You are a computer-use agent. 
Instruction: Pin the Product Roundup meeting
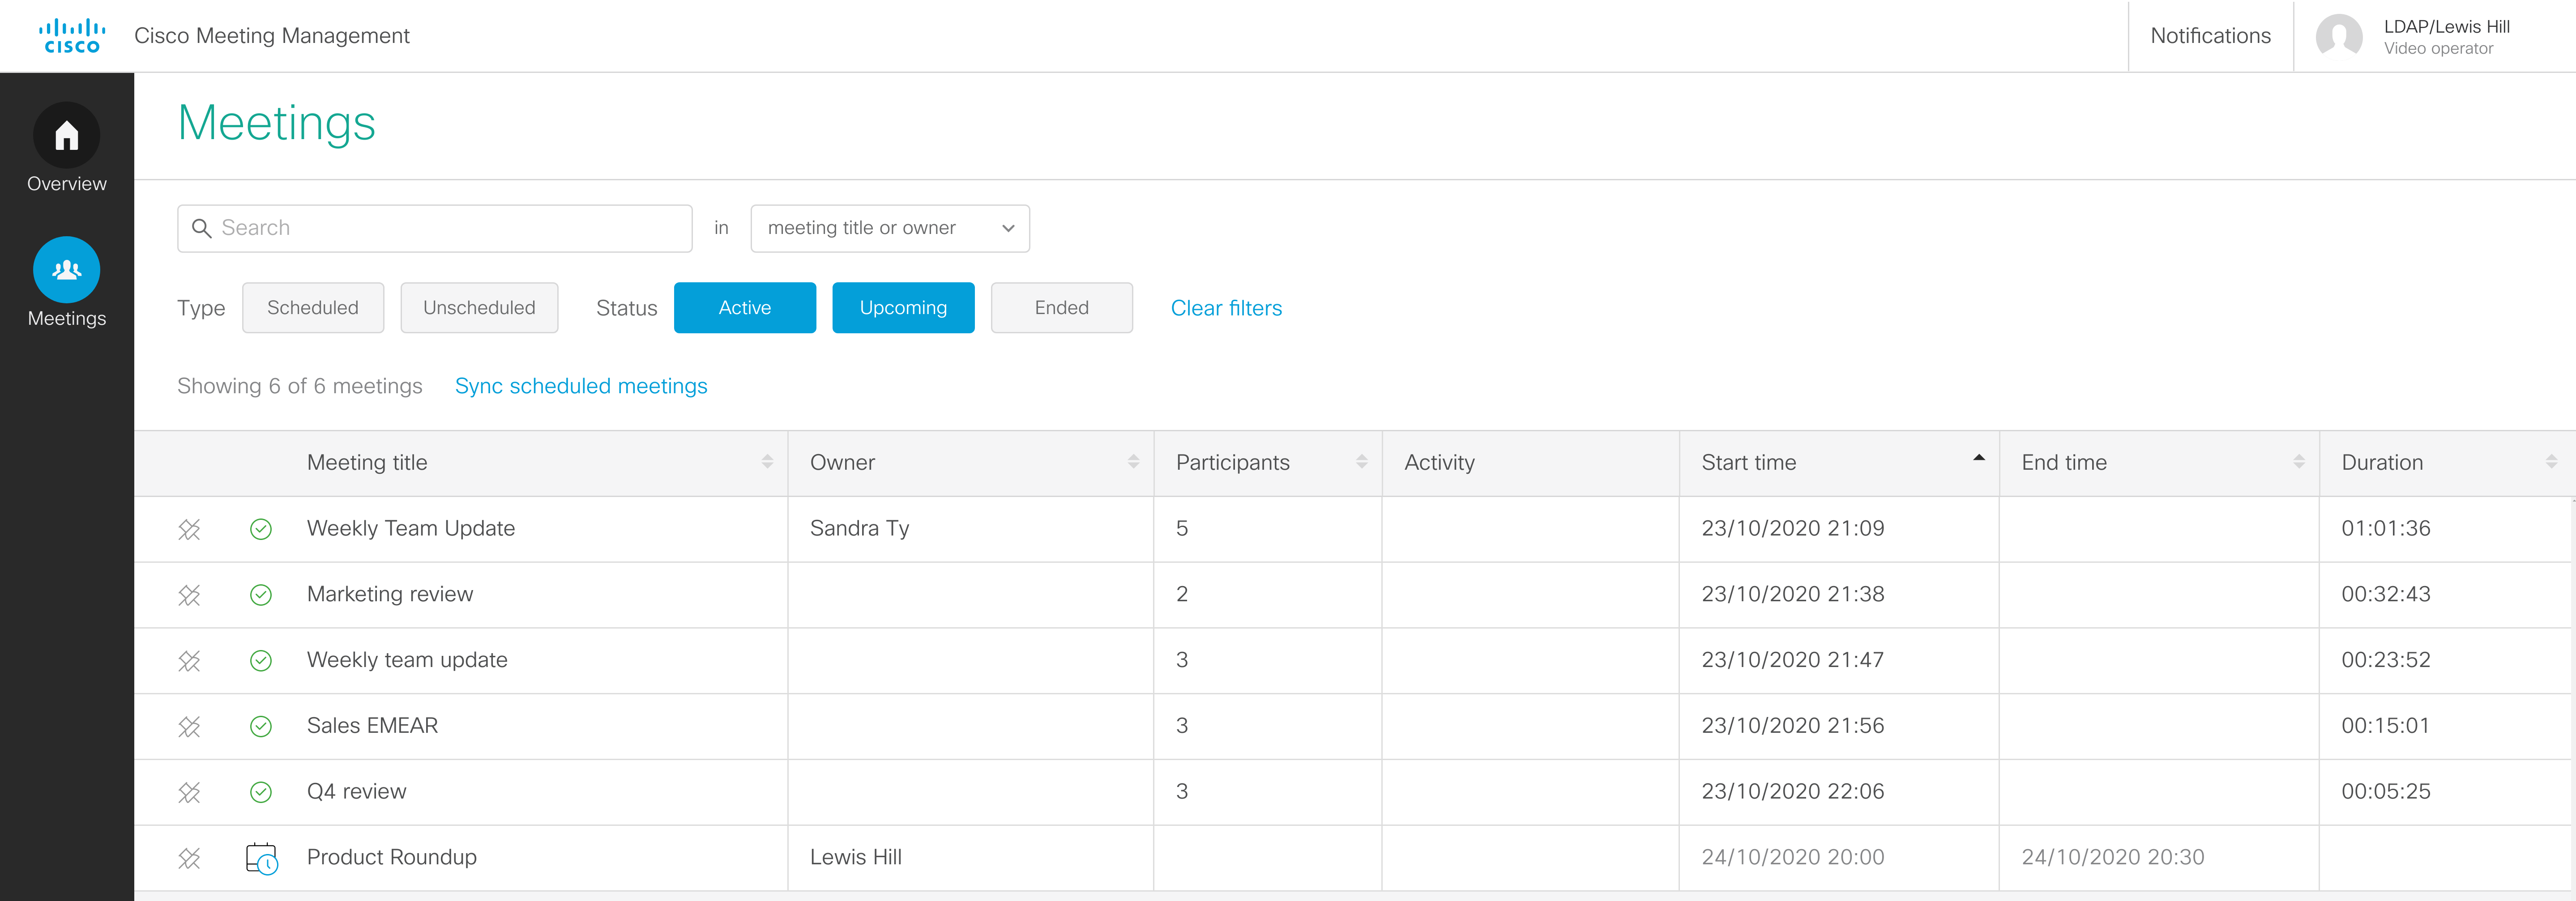point(189,857)
